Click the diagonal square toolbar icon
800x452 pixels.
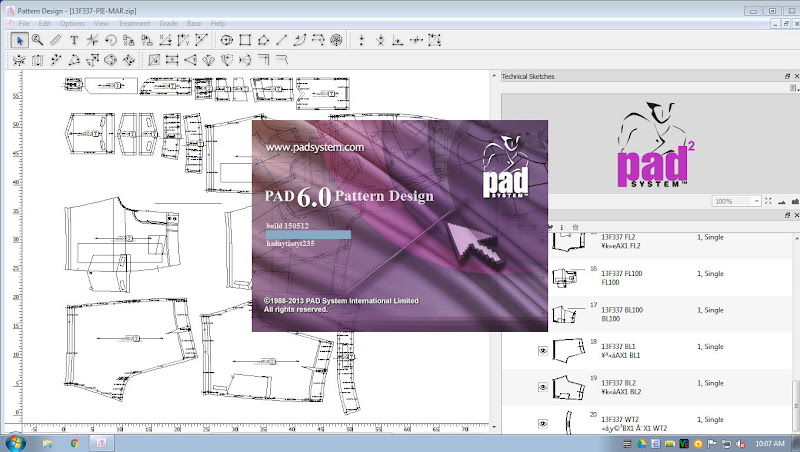pos(154,60)
